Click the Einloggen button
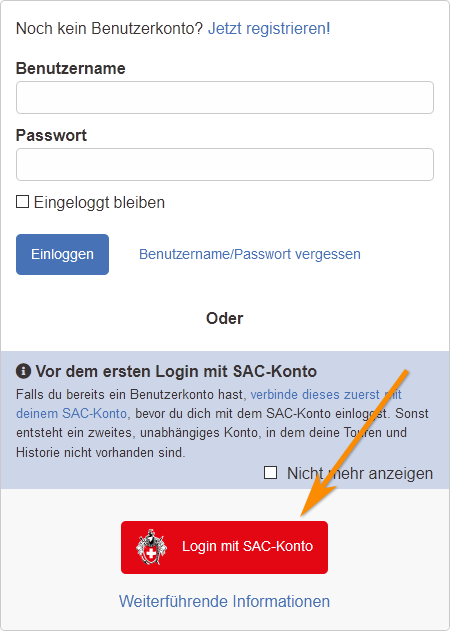The image size is (450, 631). 62,254
